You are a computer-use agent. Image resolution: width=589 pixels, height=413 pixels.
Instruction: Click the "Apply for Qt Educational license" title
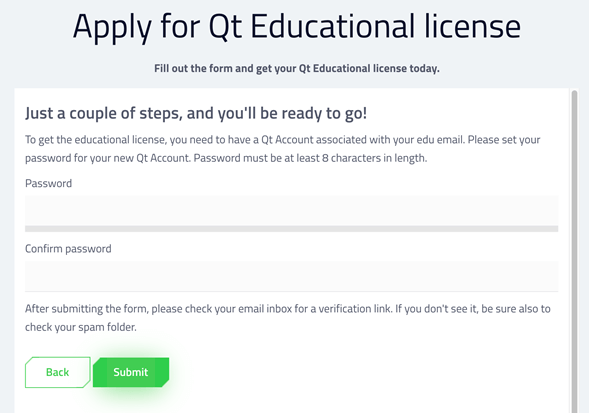coord(297,27)
